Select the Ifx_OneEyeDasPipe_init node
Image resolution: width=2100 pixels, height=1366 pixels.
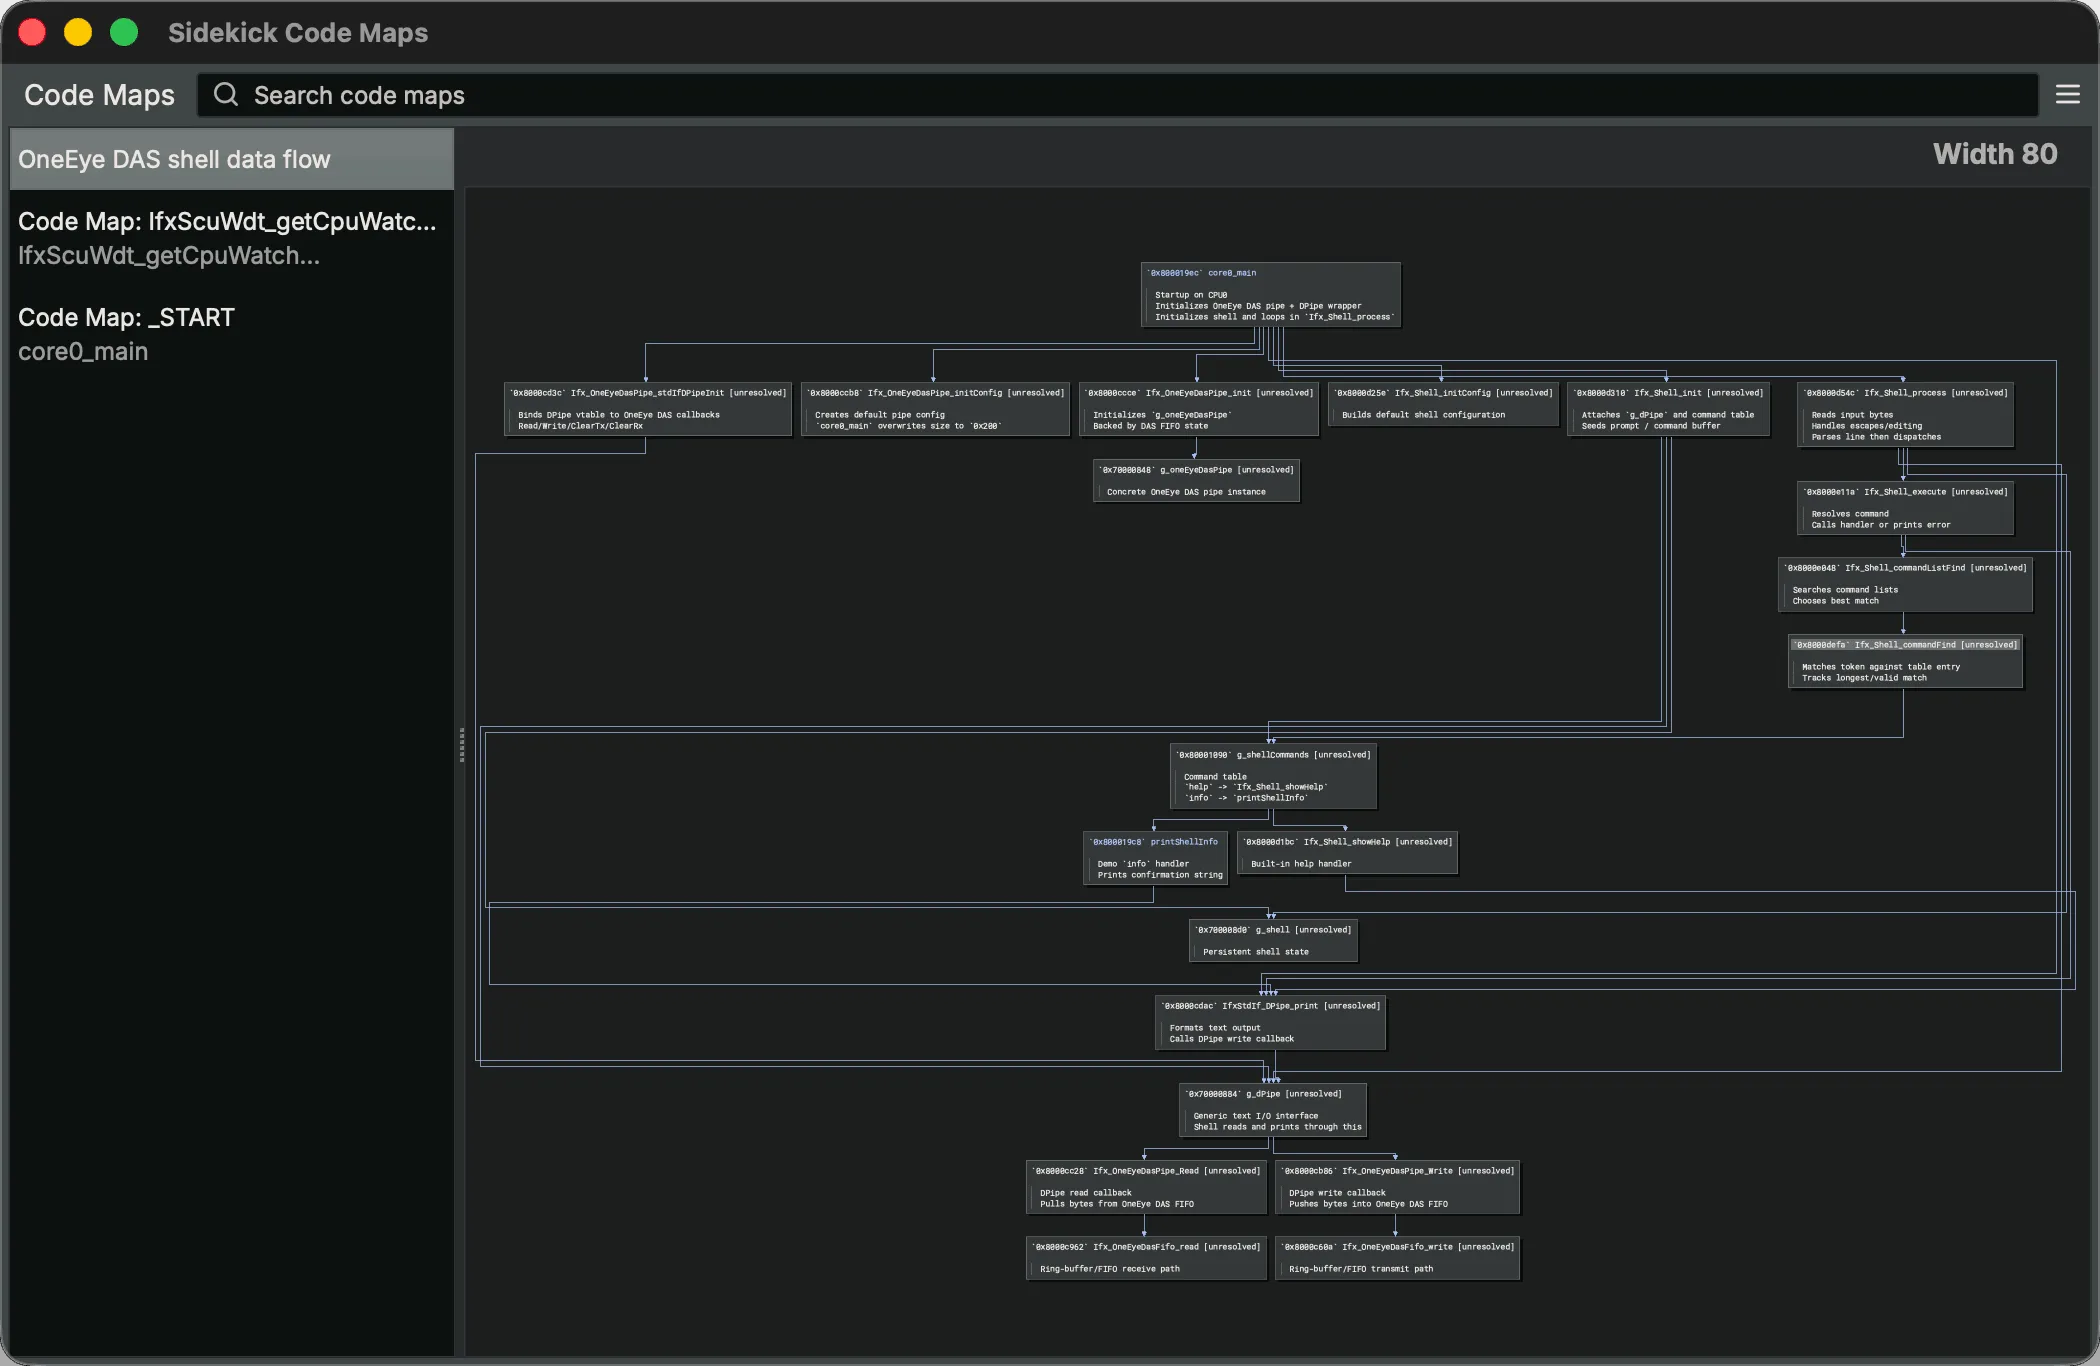click(x=1198, y=409)
